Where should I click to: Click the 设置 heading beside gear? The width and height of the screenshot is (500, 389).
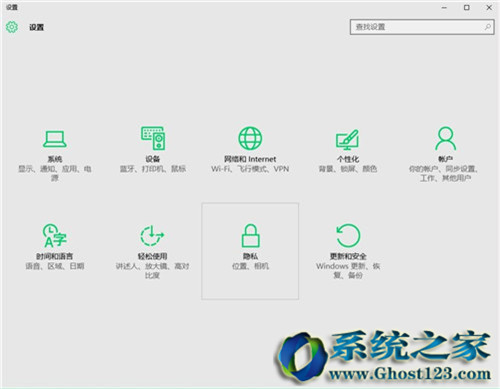36,27
